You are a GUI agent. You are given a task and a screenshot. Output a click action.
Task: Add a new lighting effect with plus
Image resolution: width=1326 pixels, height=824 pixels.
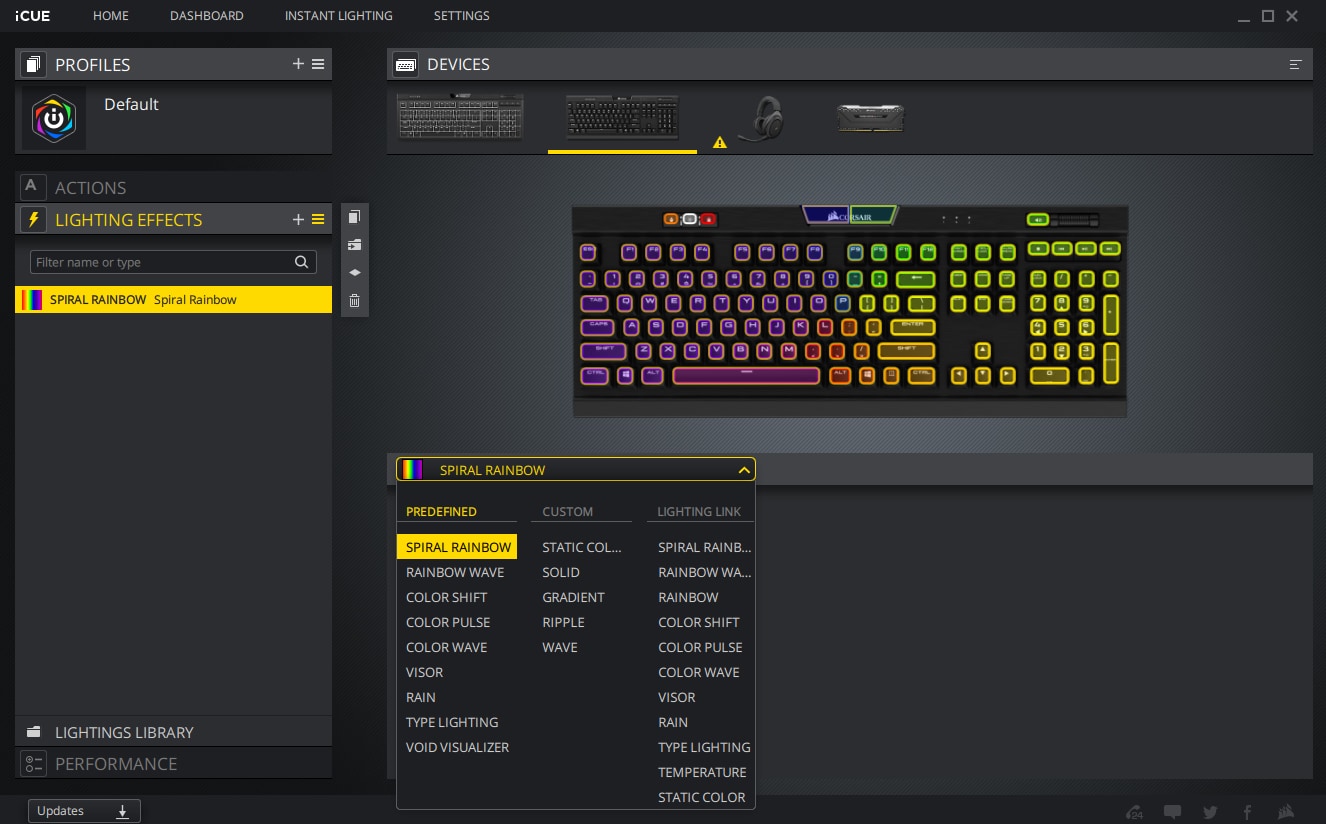point(297,220)
